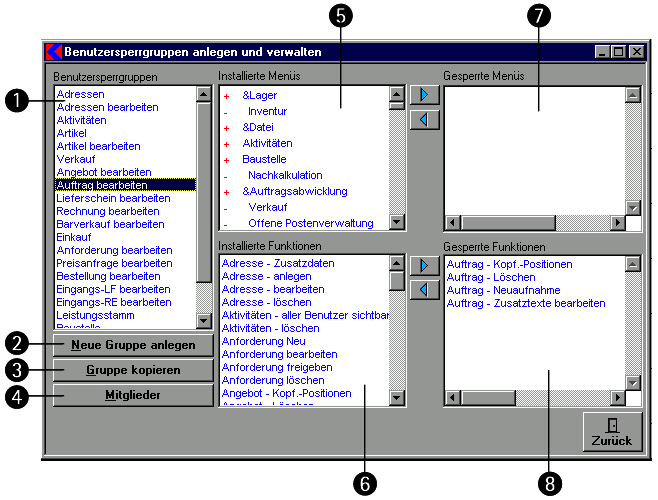
Task: Select Adresse - anlegen in installed functions
Action: (266, 276)
